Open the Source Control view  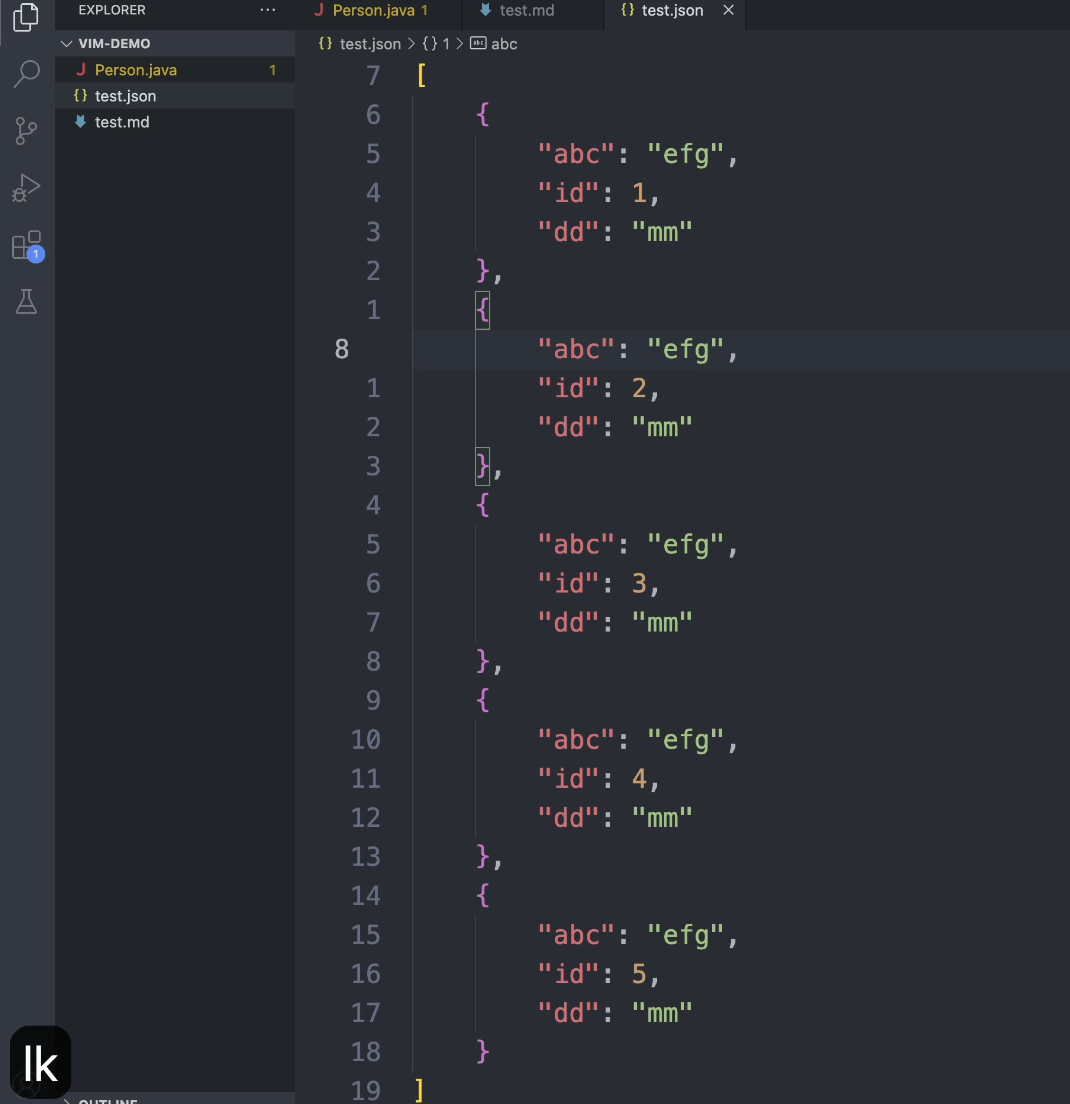(x=27, y=131)
